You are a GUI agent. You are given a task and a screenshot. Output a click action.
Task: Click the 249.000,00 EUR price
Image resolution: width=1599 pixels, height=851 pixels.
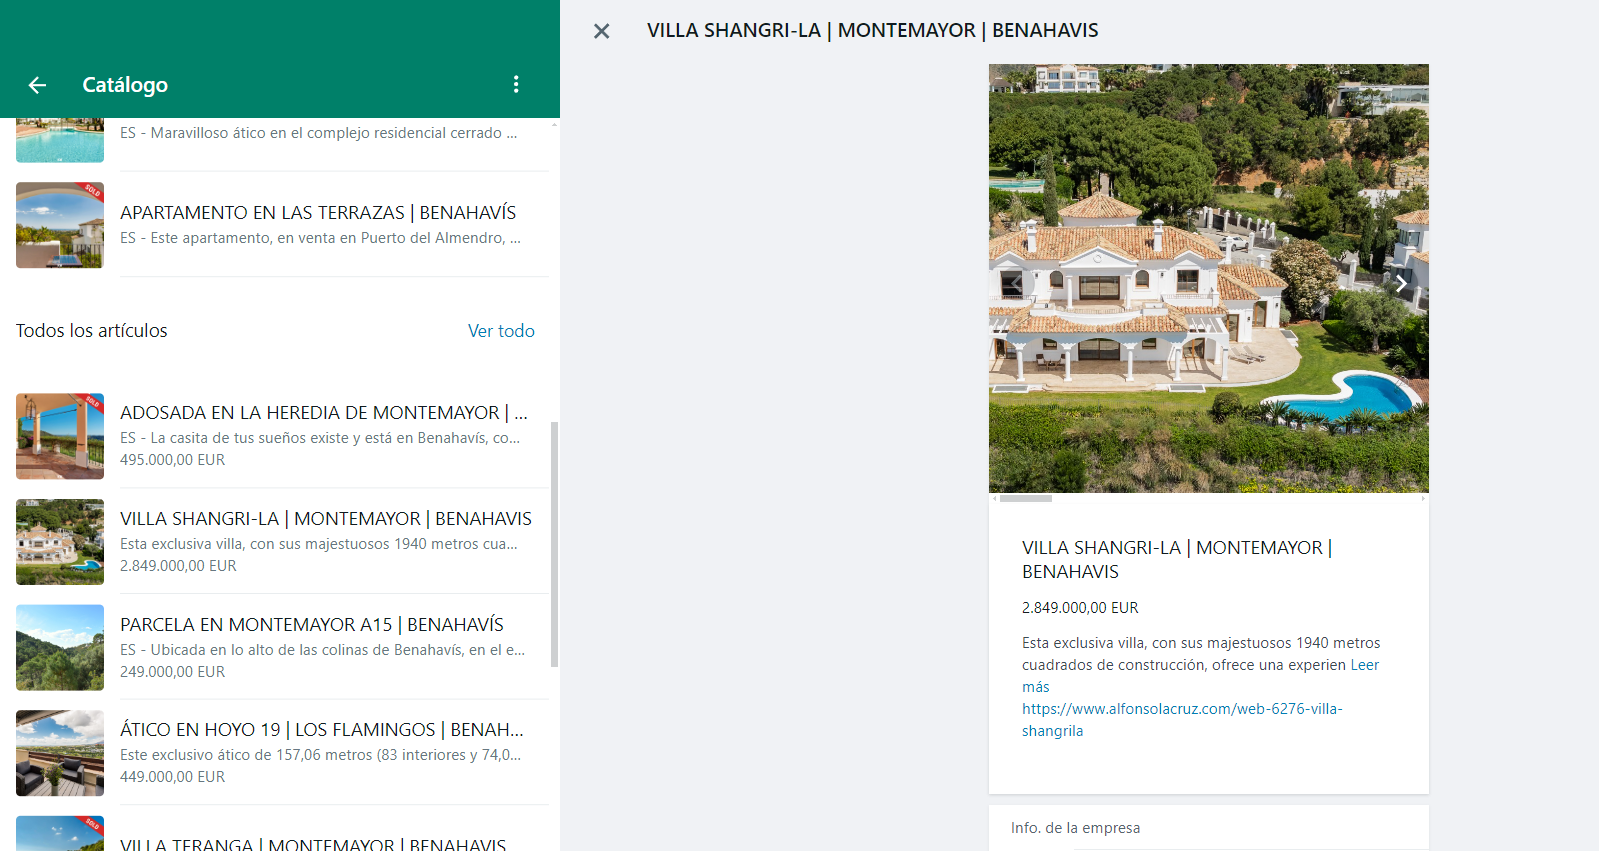click(172, 672)
